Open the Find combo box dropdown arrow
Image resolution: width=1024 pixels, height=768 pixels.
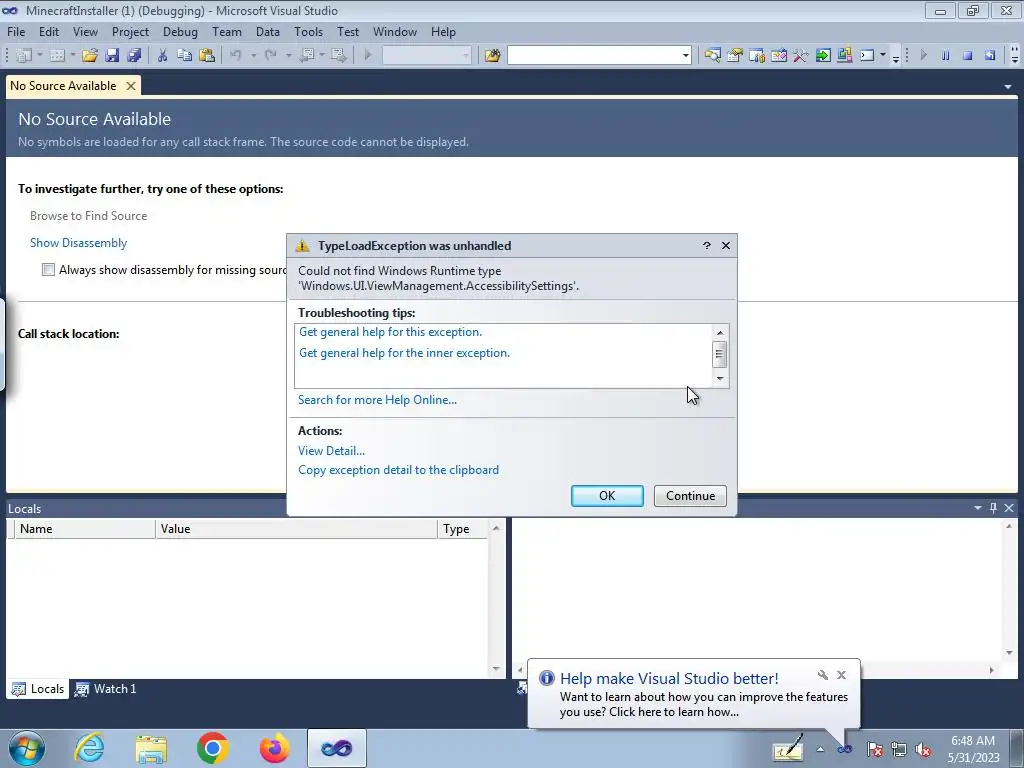tap(685, 56)
